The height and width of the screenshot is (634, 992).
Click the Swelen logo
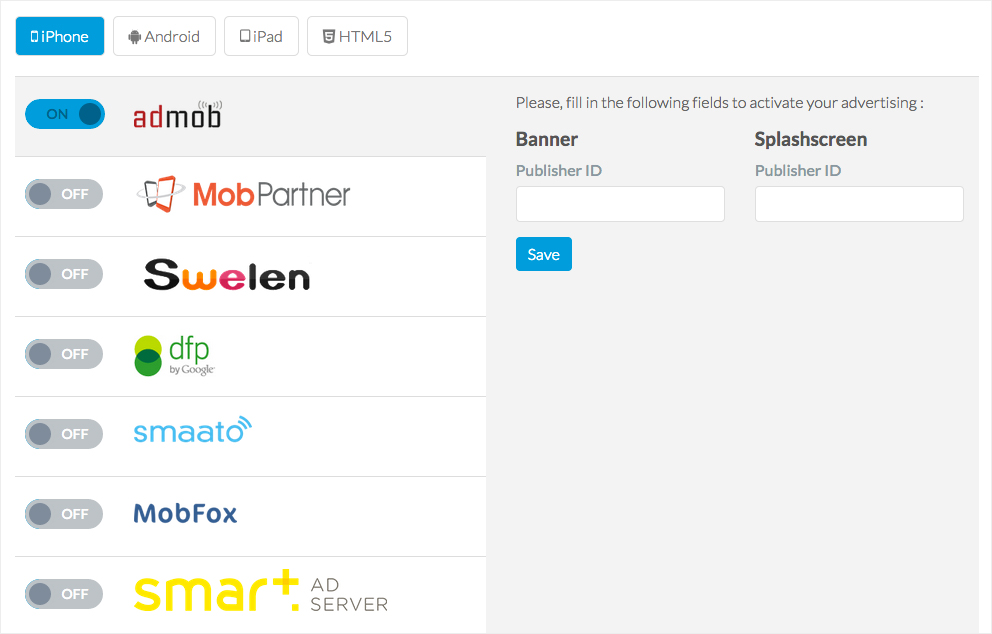[x=226, y=274]
